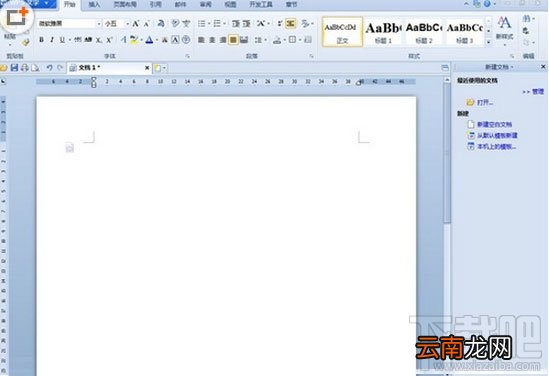The height and width of the screenshot is (376, 549).
Task: Toggle justified alignment
Action: (x=233, y=40)
